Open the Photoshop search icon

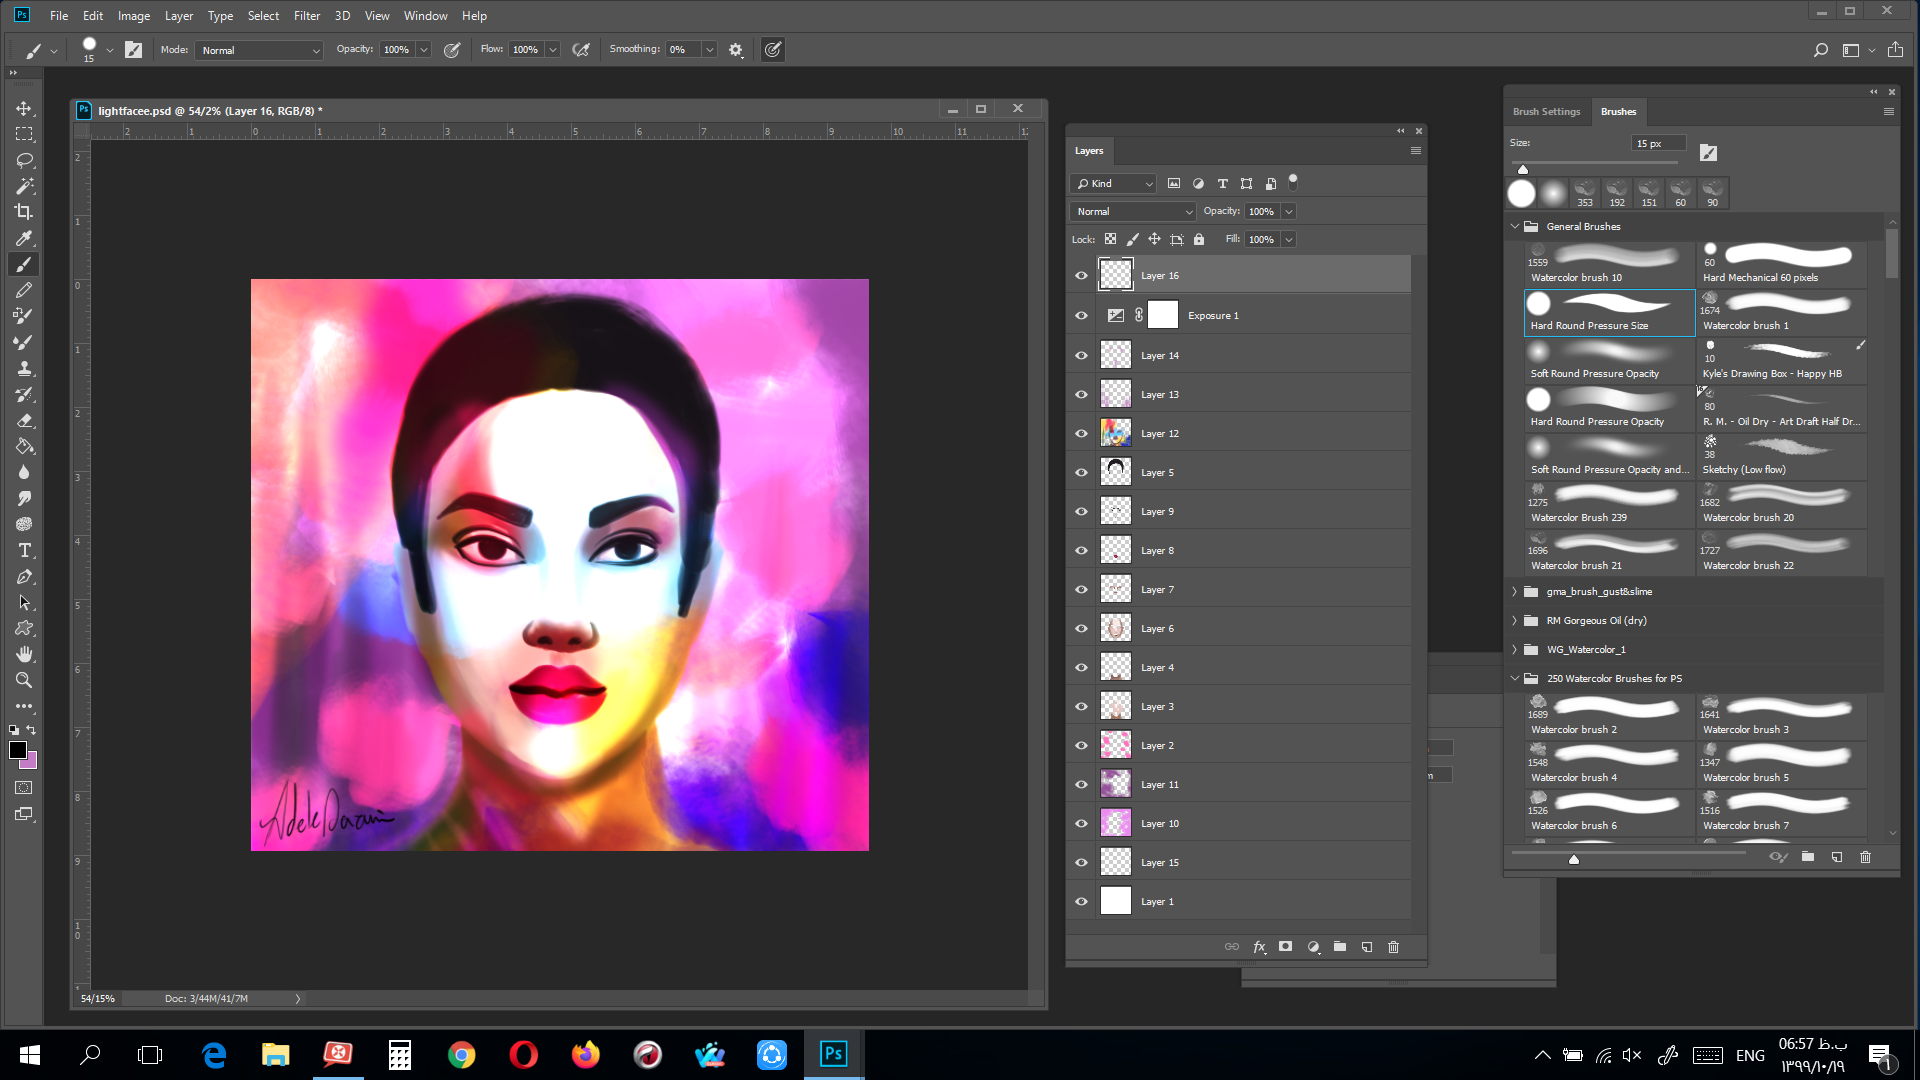click(1821, 50)
